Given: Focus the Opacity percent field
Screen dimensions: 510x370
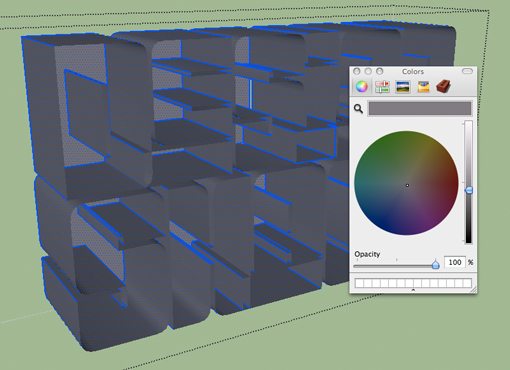Looking at the screenshot, I should 455,262.
